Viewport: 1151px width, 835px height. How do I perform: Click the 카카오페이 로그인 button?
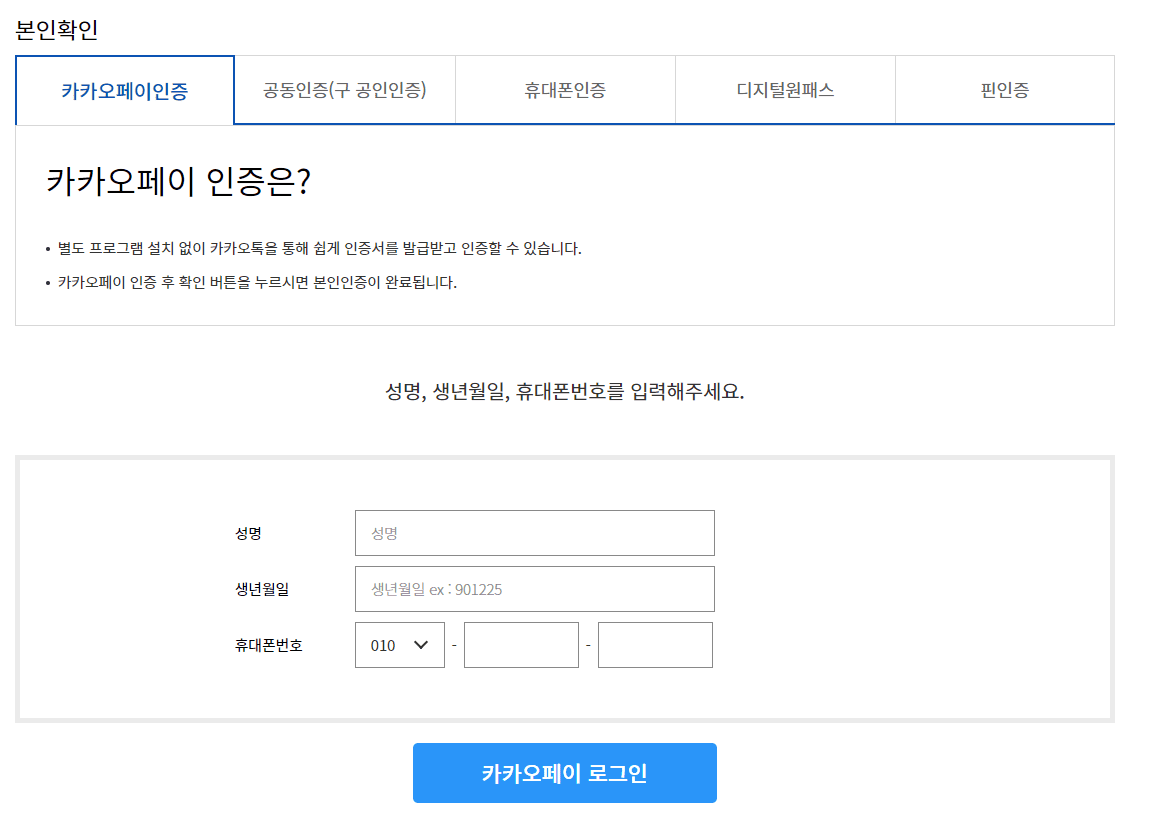click(x=564, y=773)
